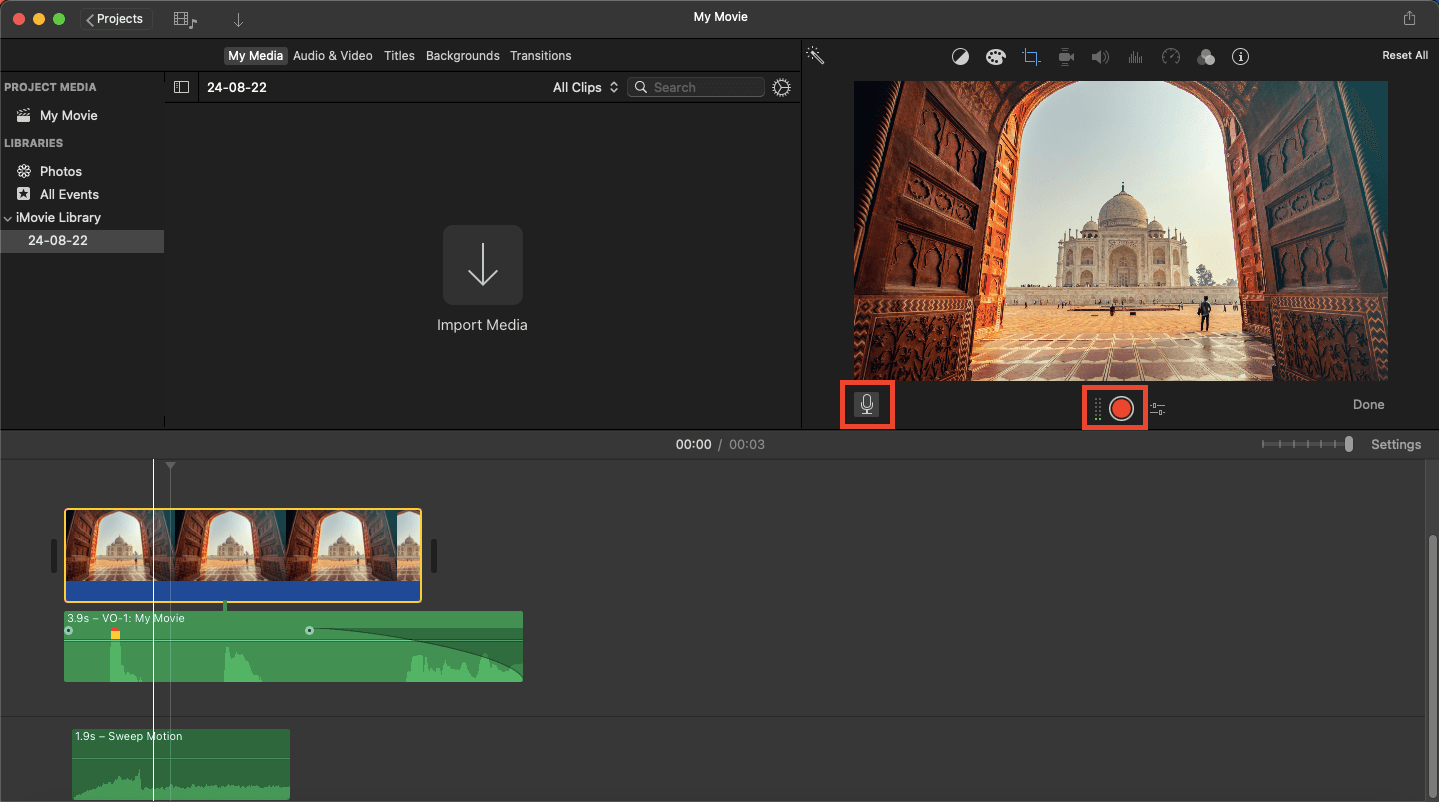1439x802 pixels.
Task: Open browser settings gear icon
Action: click(782, 88)
